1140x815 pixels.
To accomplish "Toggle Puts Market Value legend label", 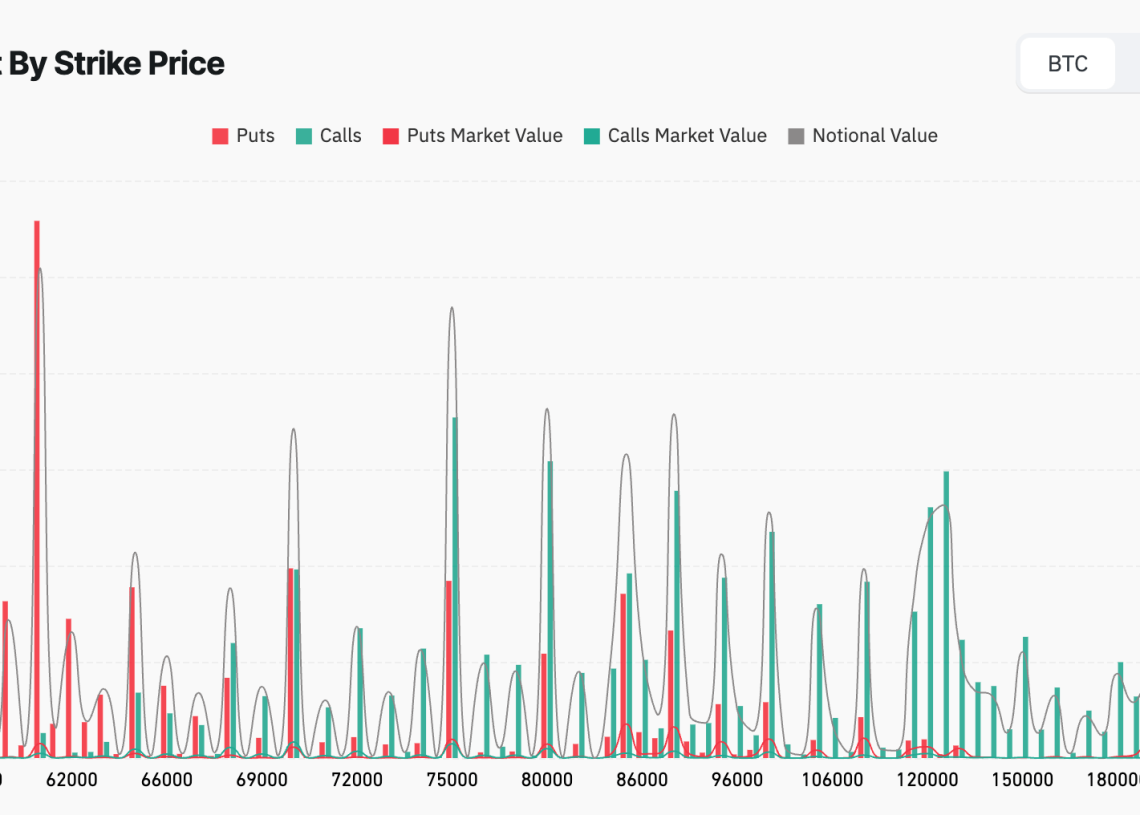I will [x=484, y=136].
